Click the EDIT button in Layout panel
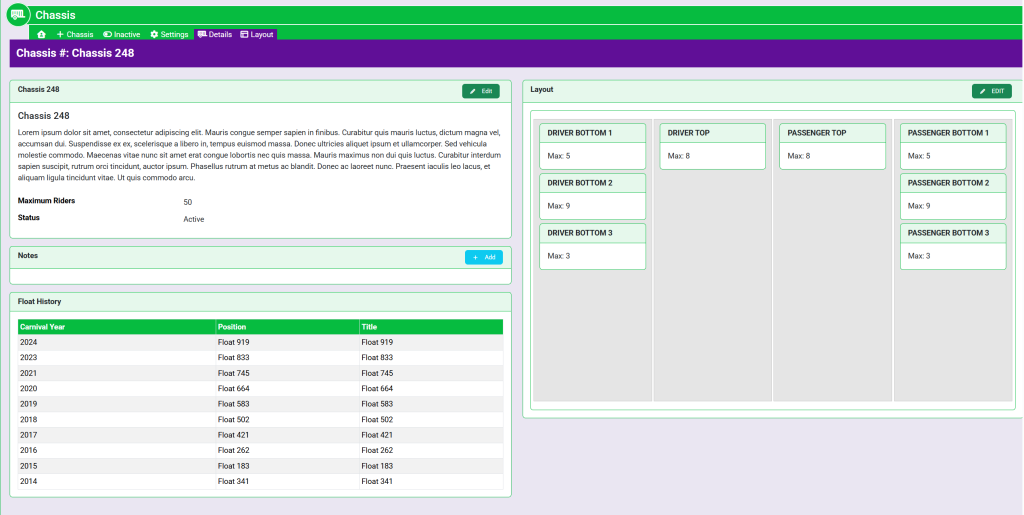This screenshot has height=515, width=1024. [x=991, y=91]
